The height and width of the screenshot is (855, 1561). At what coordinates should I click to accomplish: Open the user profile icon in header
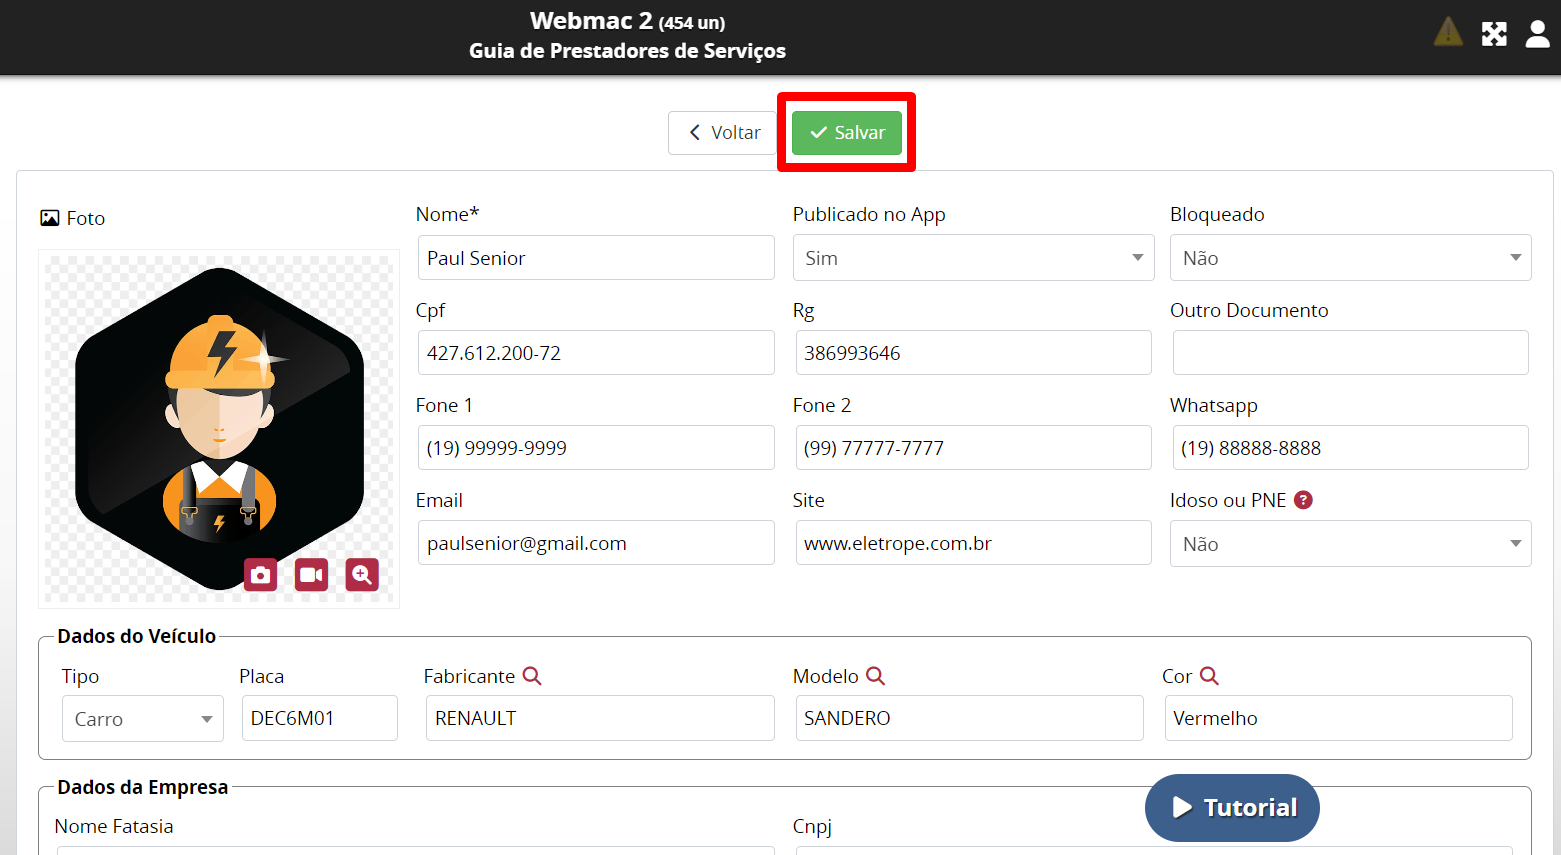[x=1537, y=34]
